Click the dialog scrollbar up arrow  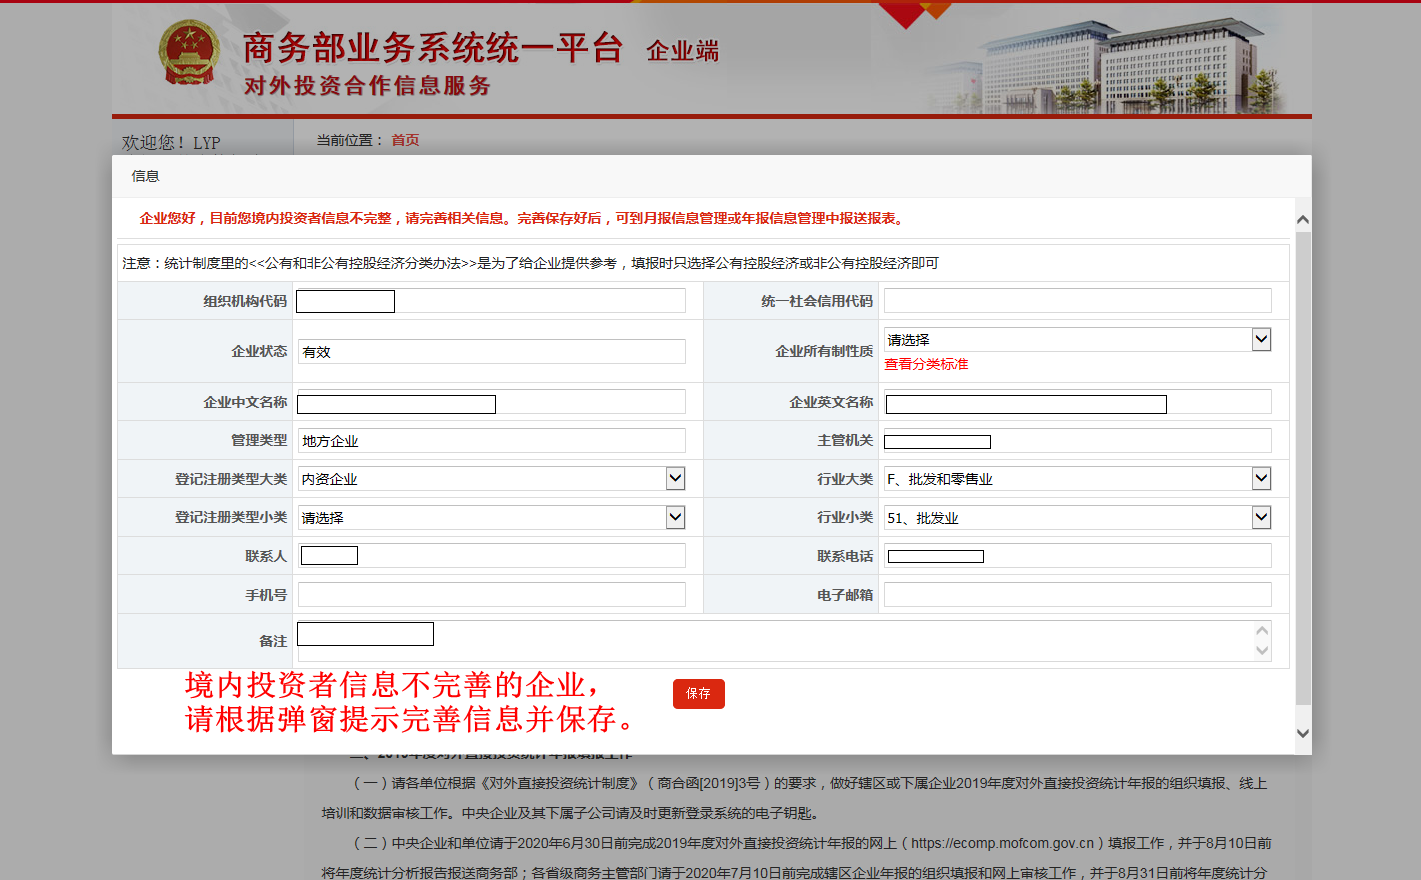(1302, 219)
